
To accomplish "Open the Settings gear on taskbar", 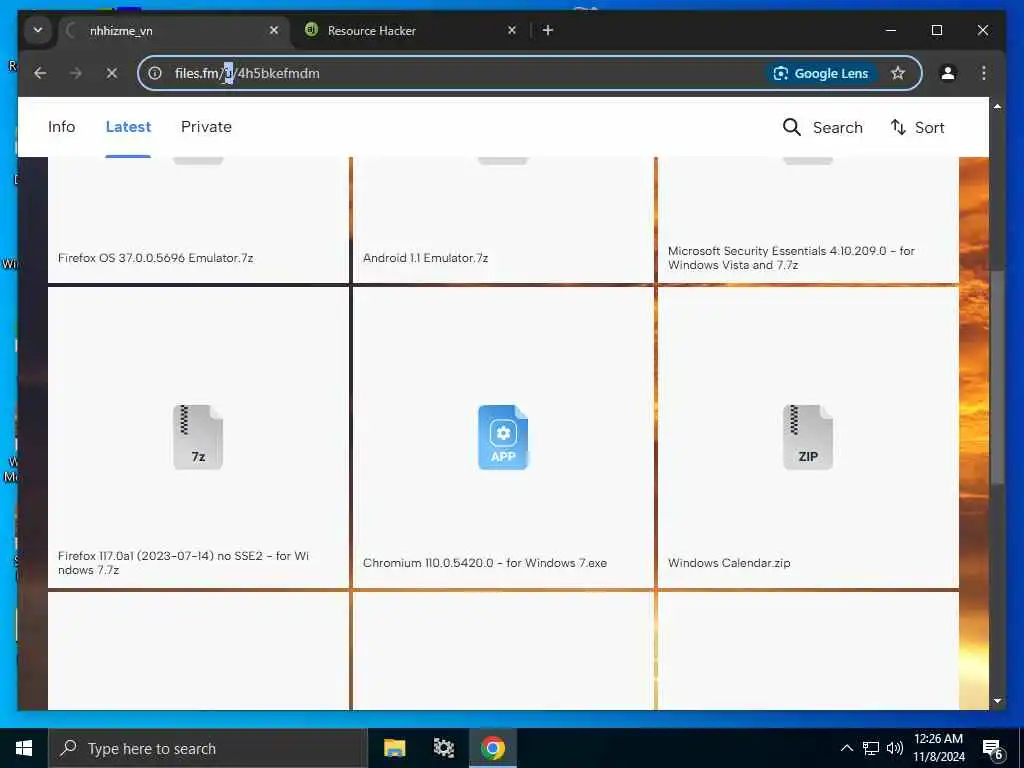I will 443,748.
